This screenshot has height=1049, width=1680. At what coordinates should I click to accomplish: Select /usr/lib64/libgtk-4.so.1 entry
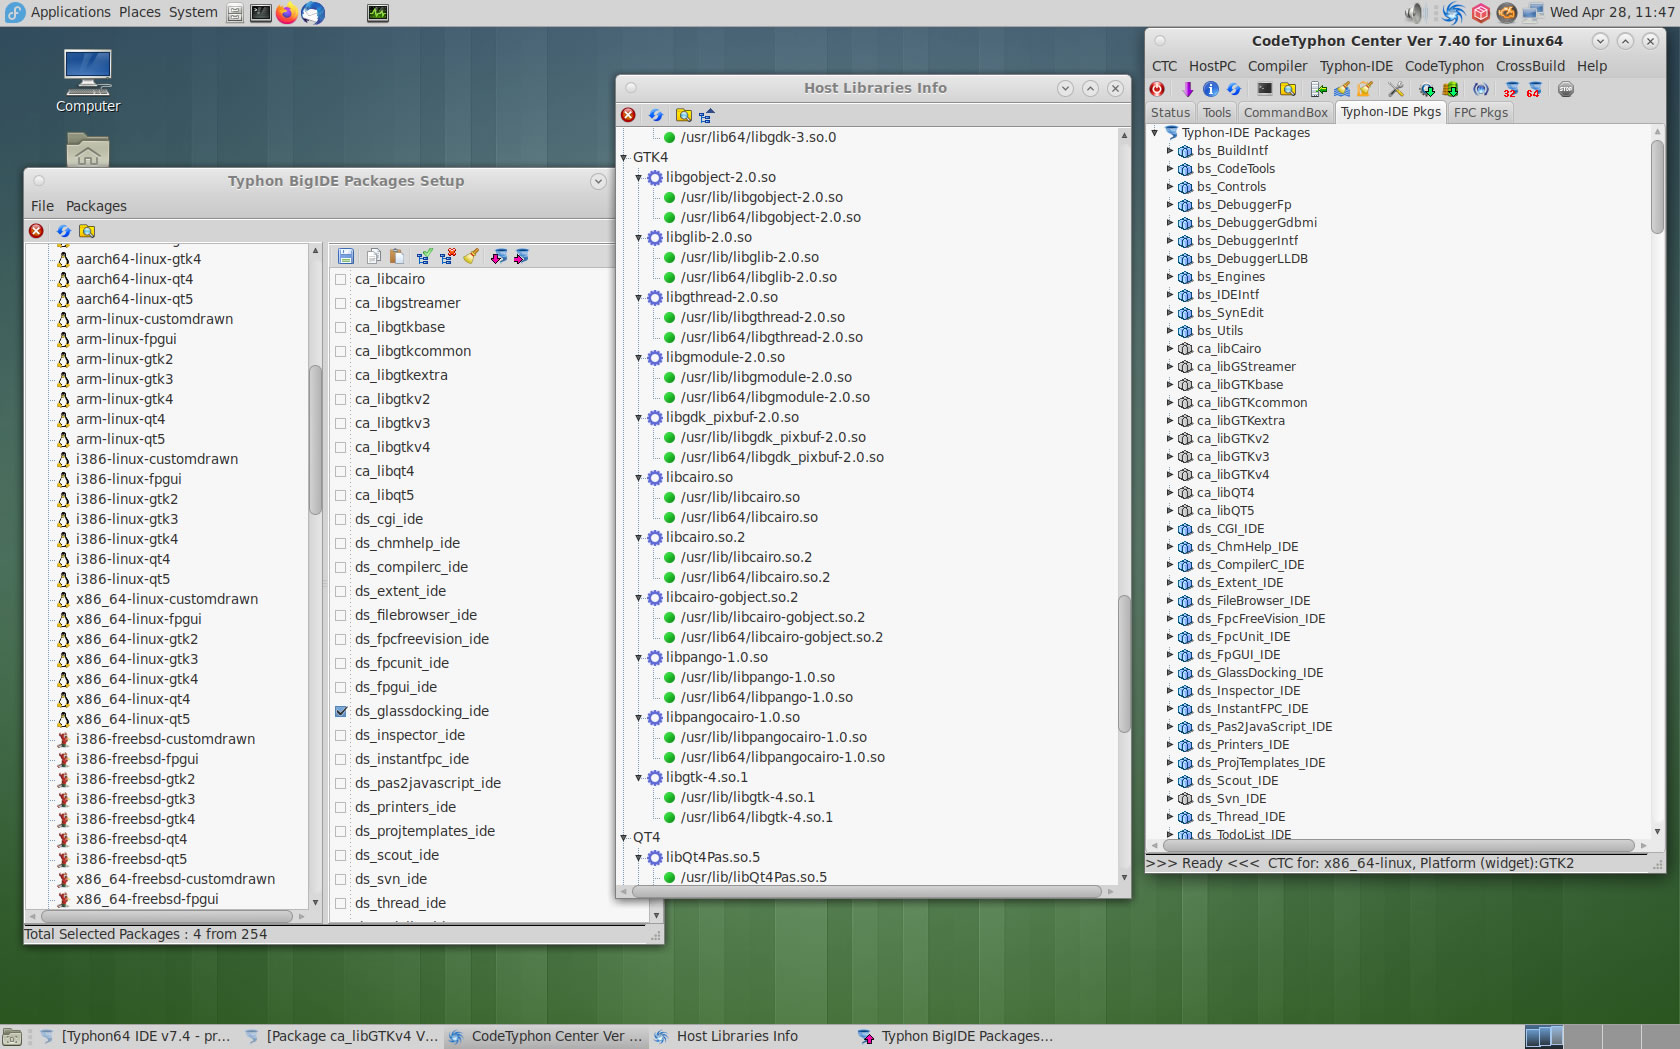pos(757,817)
